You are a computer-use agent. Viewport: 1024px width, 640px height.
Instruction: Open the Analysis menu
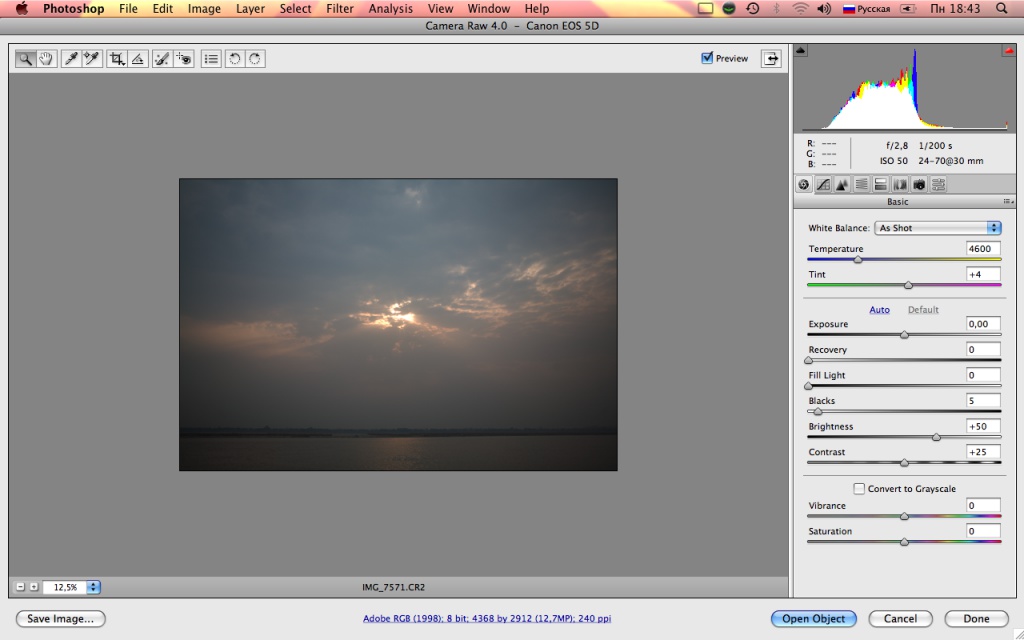[x=390, y=9]
